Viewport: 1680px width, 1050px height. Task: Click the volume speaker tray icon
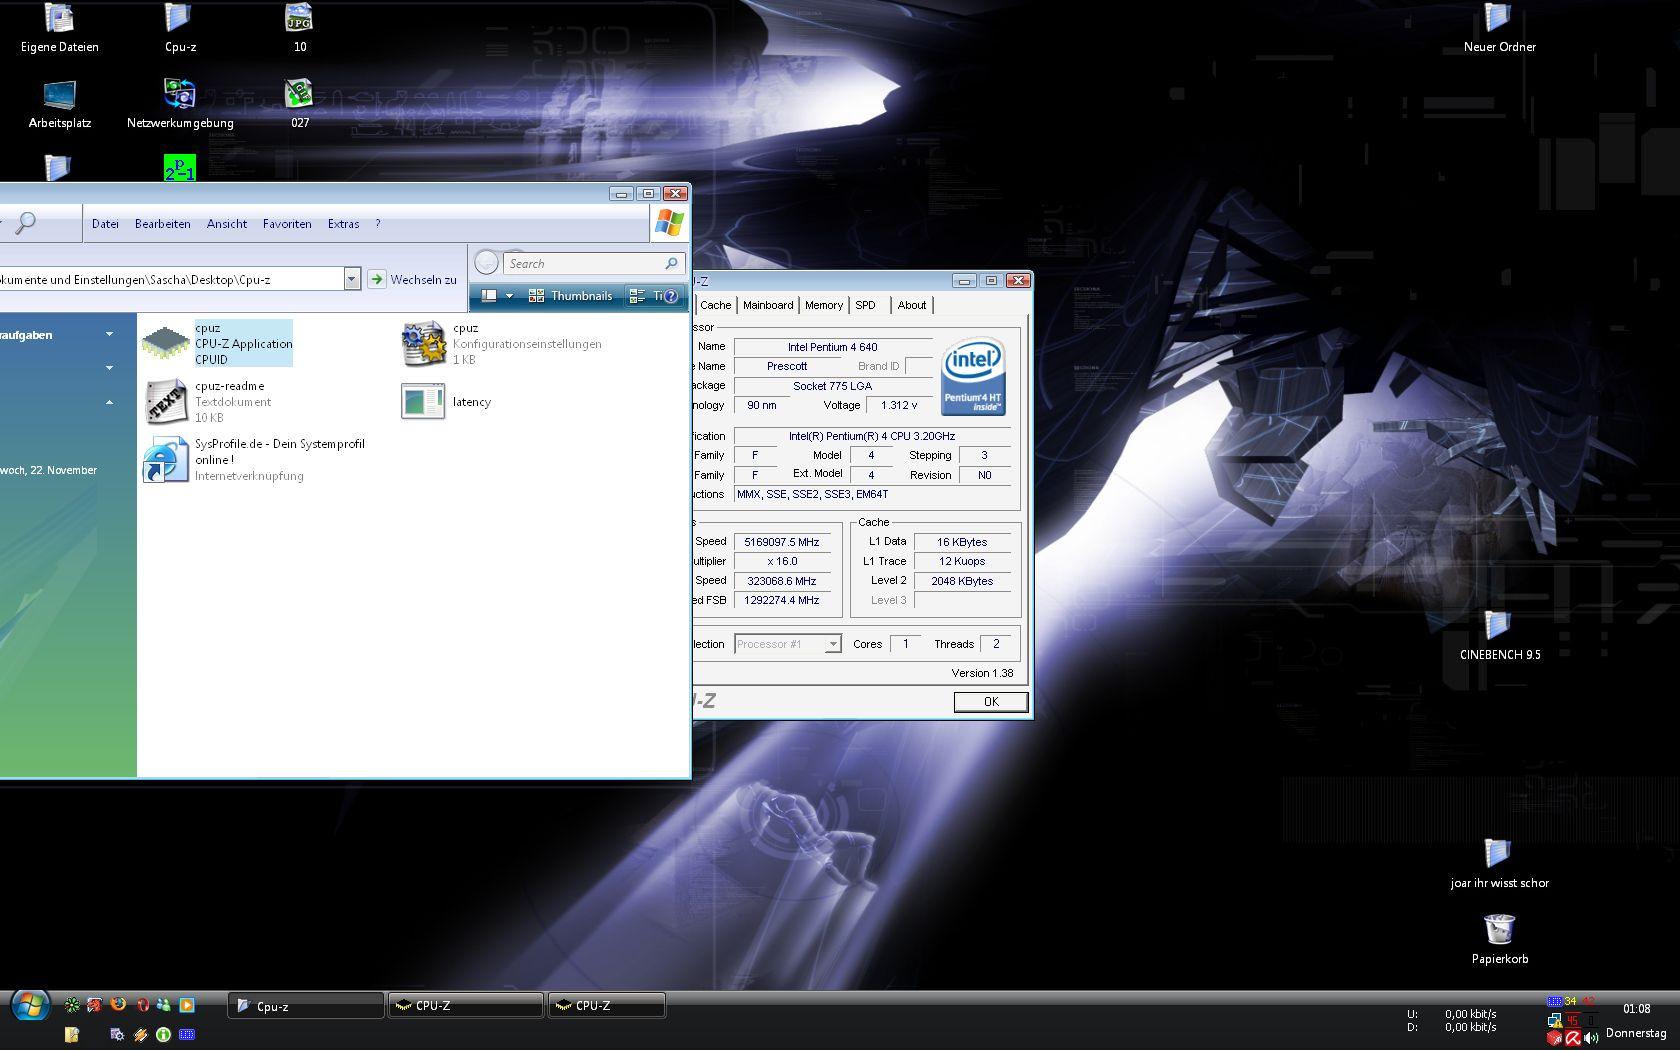[1590, 1038]
